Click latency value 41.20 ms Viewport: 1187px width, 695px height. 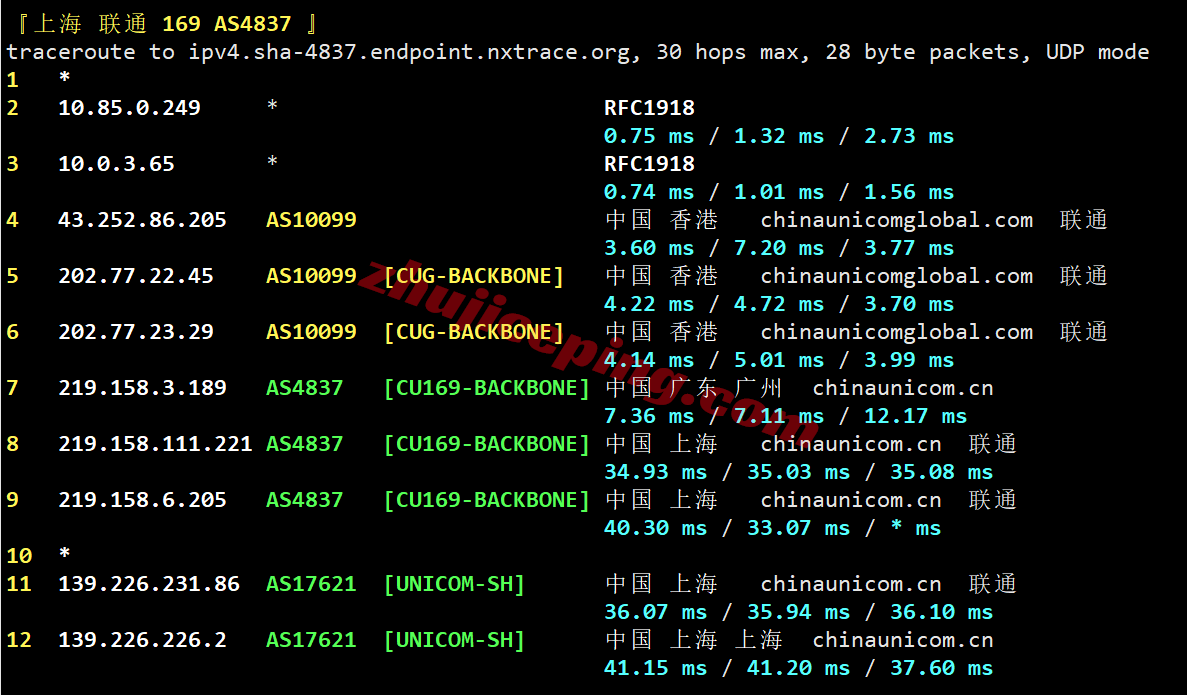[799, 669]
